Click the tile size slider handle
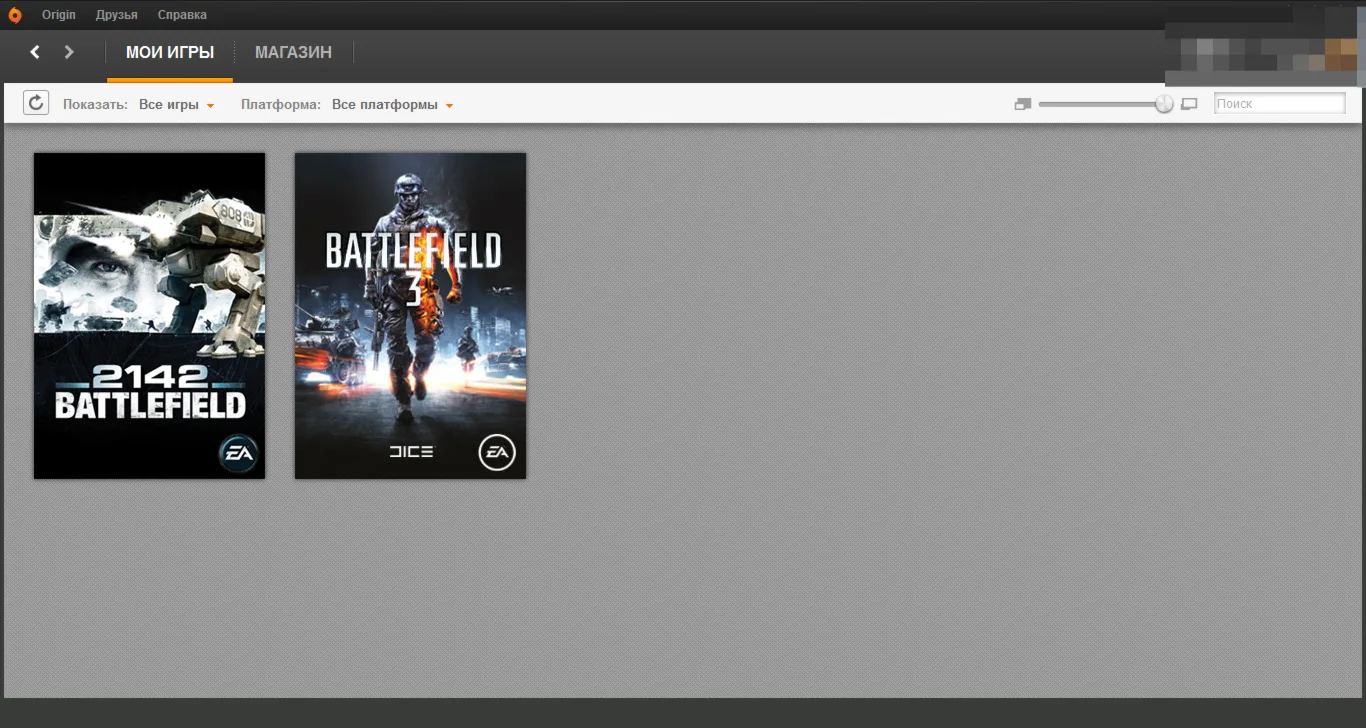The width and height of the screenshot is (1366, 728). click(x=1164, y=102)
